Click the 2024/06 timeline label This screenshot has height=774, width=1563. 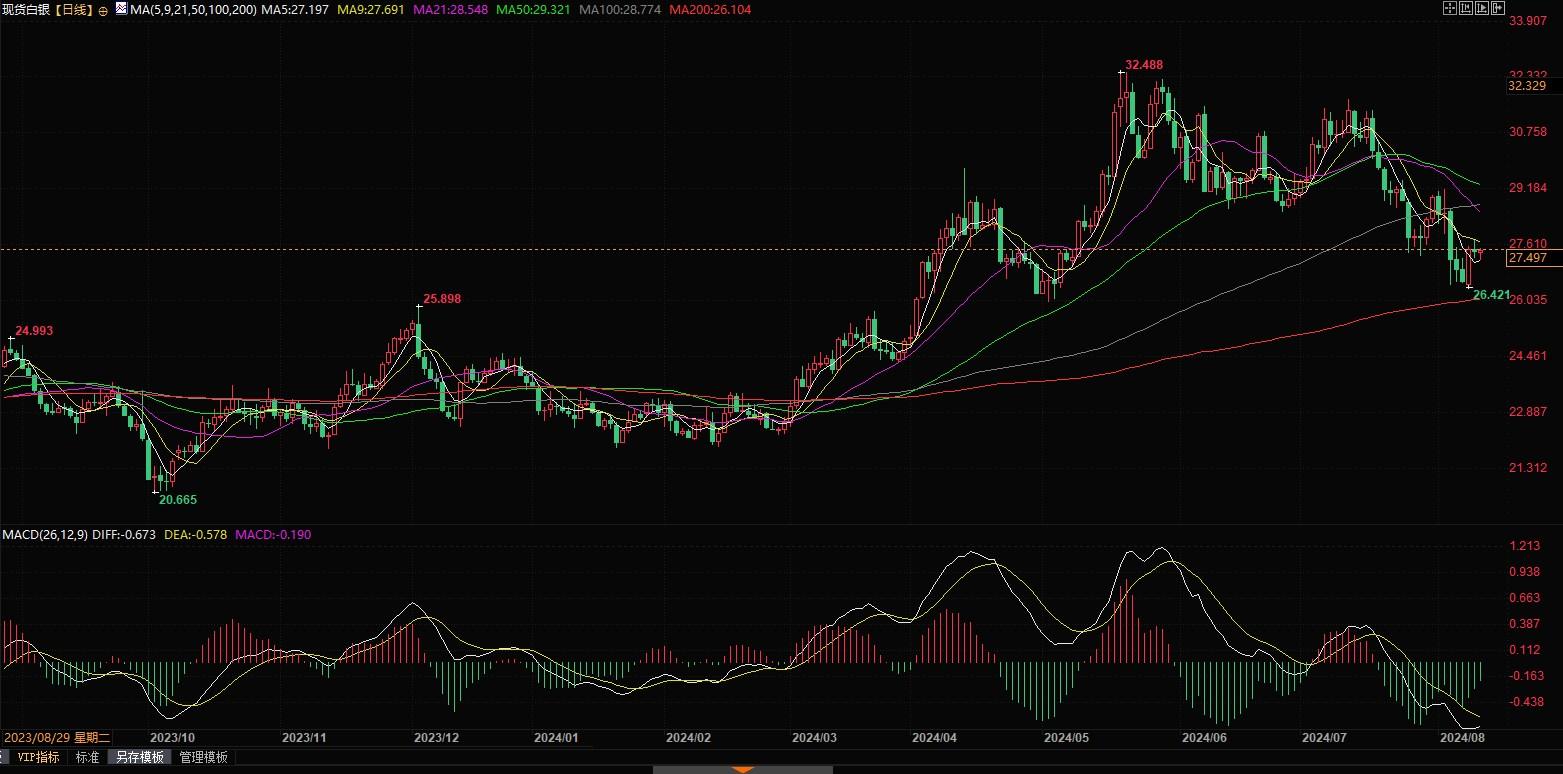[x=1204, y=737]
